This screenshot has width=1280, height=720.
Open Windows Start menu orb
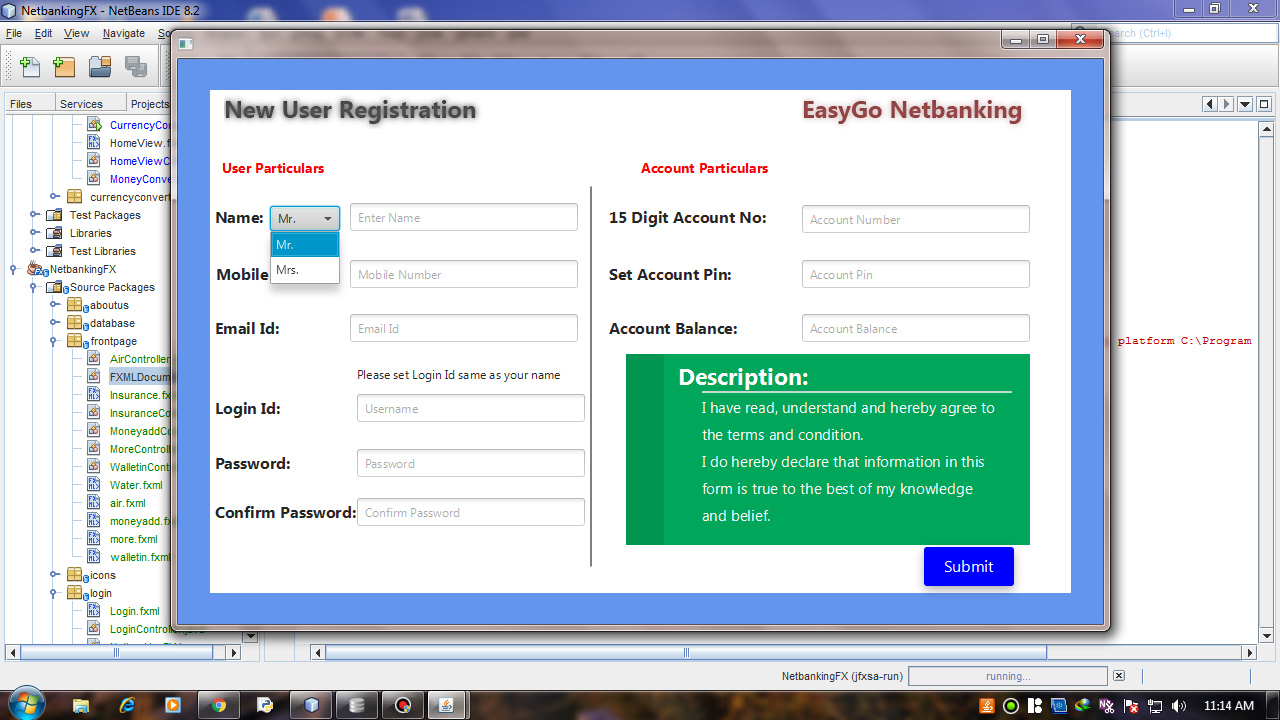point(25,704)
